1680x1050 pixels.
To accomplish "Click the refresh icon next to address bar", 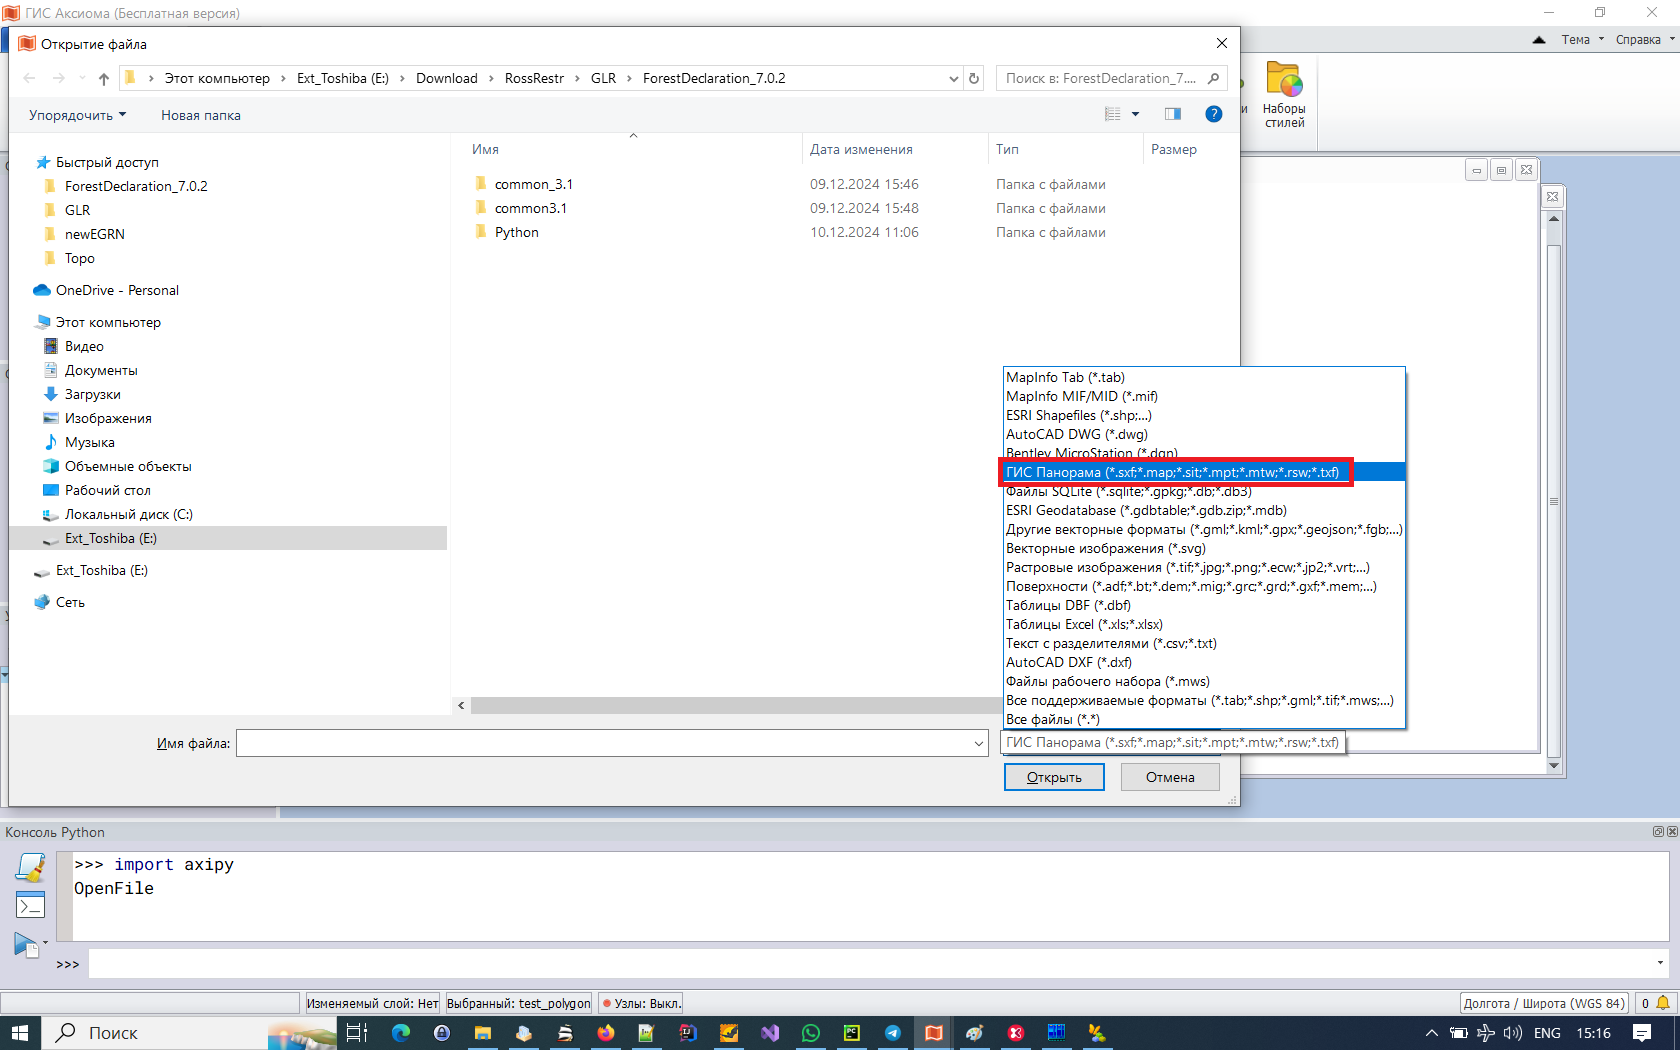I will click(974, 78).
